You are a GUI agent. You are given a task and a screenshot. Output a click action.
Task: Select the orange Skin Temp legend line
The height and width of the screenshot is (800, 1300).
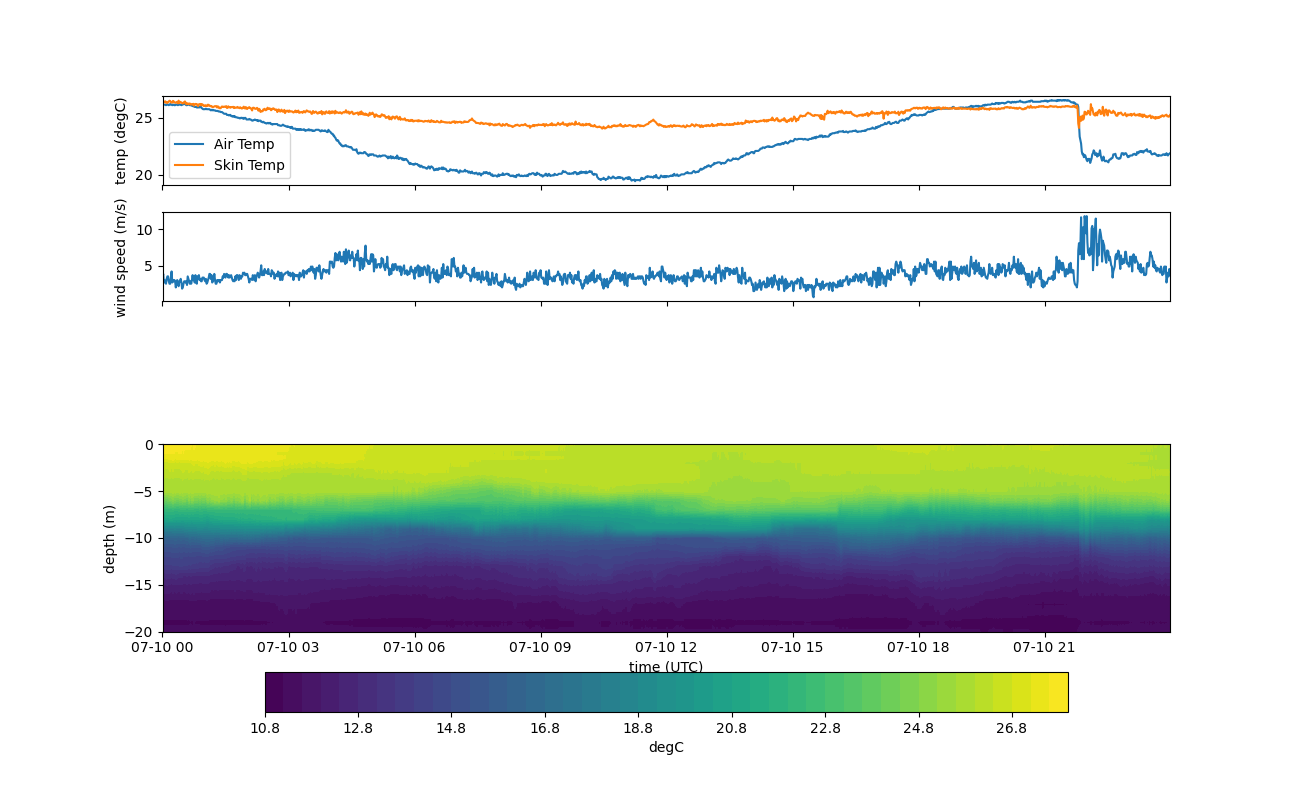(189, 165)
